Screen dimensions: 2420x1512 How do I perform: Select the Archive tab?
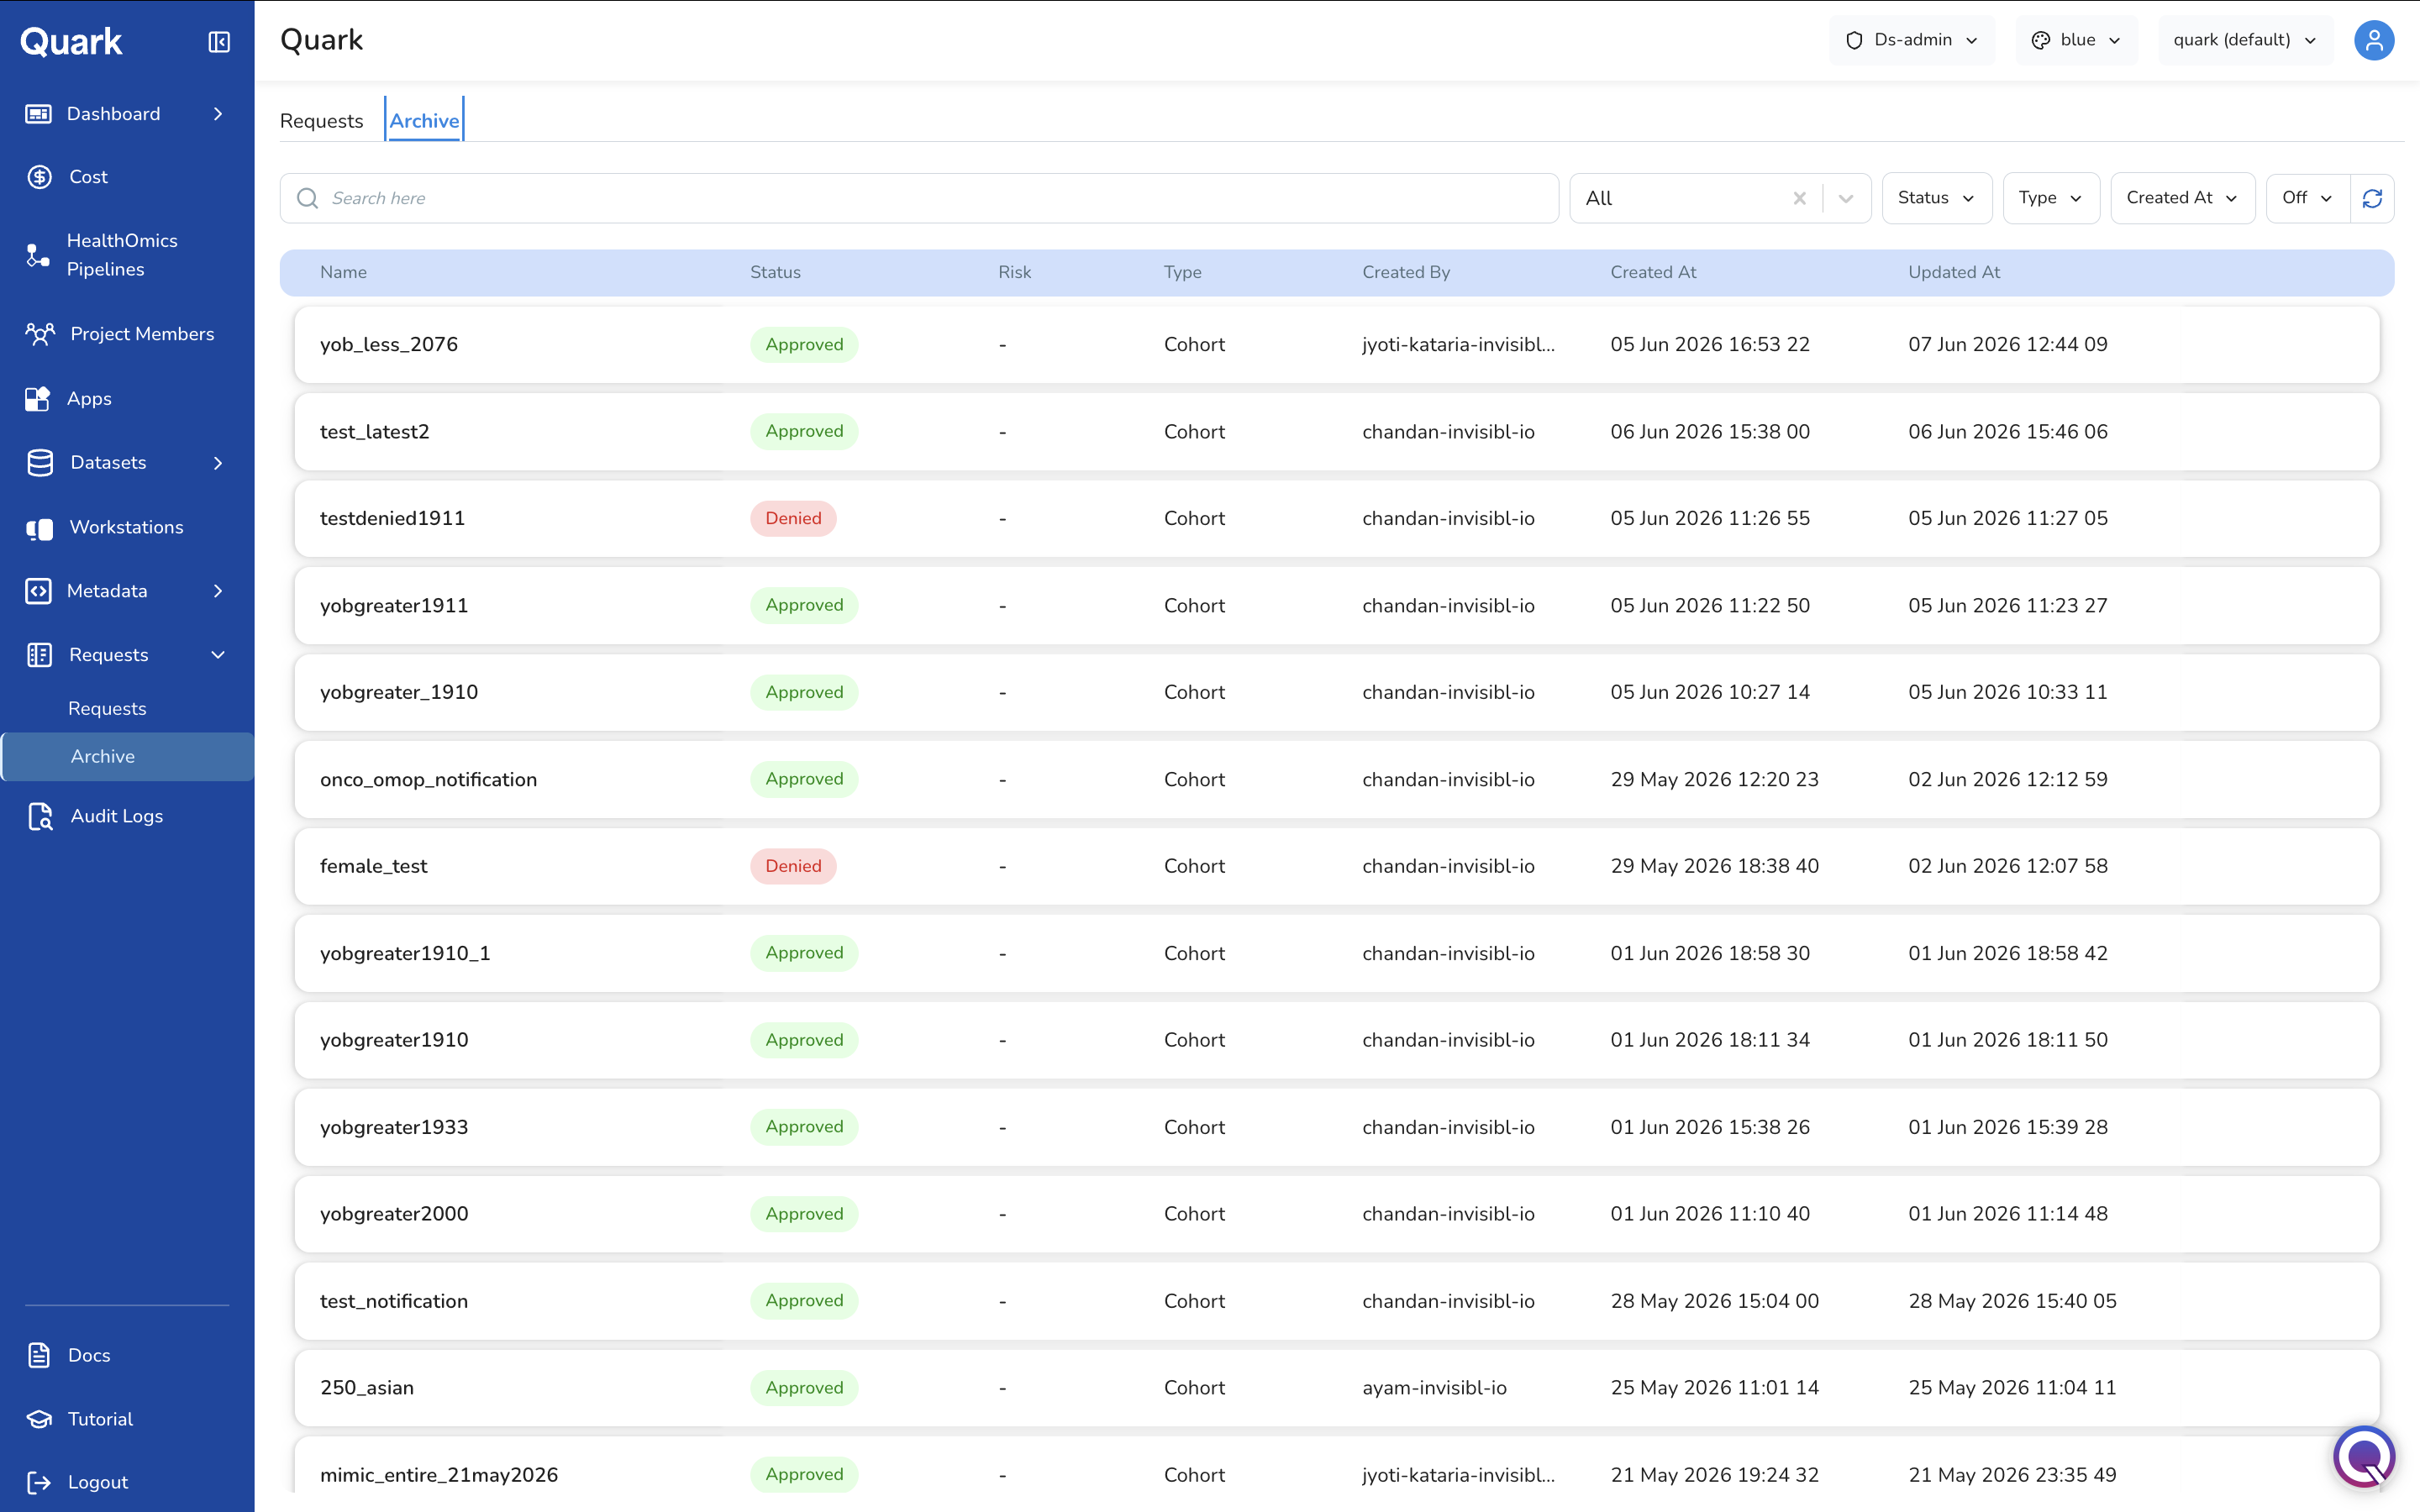(424, 121)
